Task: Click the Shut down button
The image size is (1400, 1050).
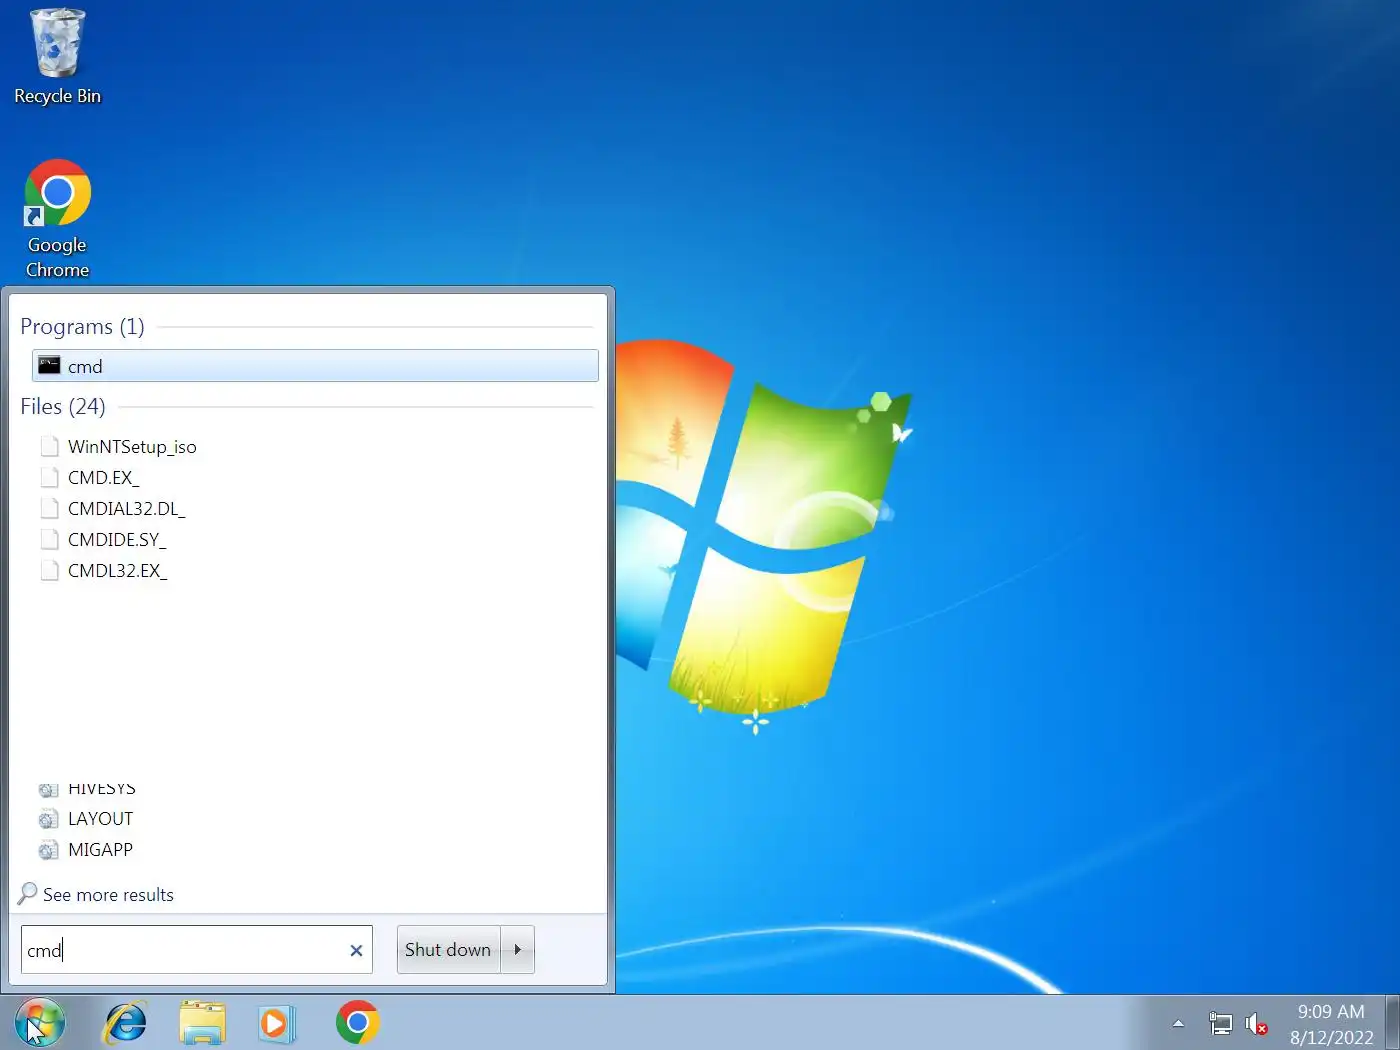Action: pyautogui.click(x=448, y=950)
